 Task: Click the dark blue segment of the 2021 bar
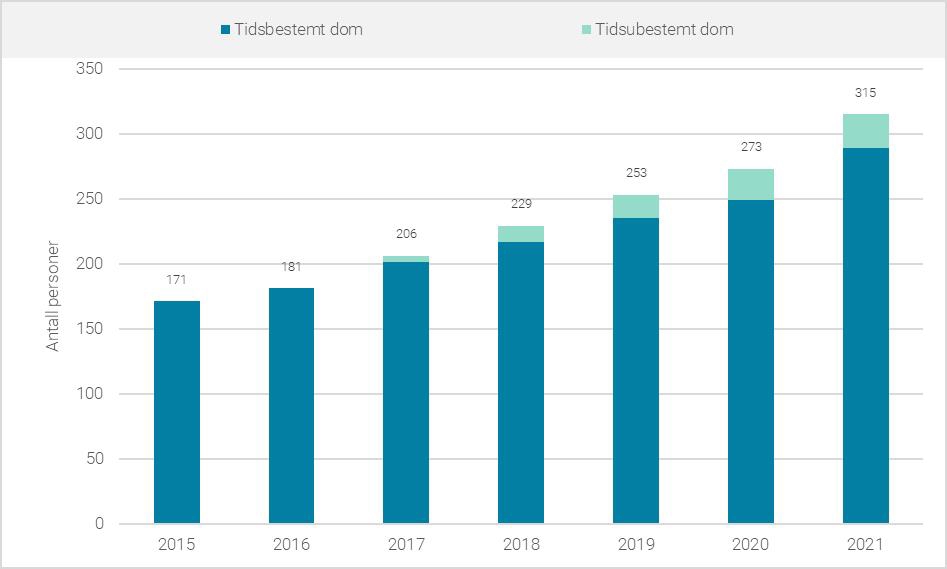pyautogui.click(x=866, y=335)
